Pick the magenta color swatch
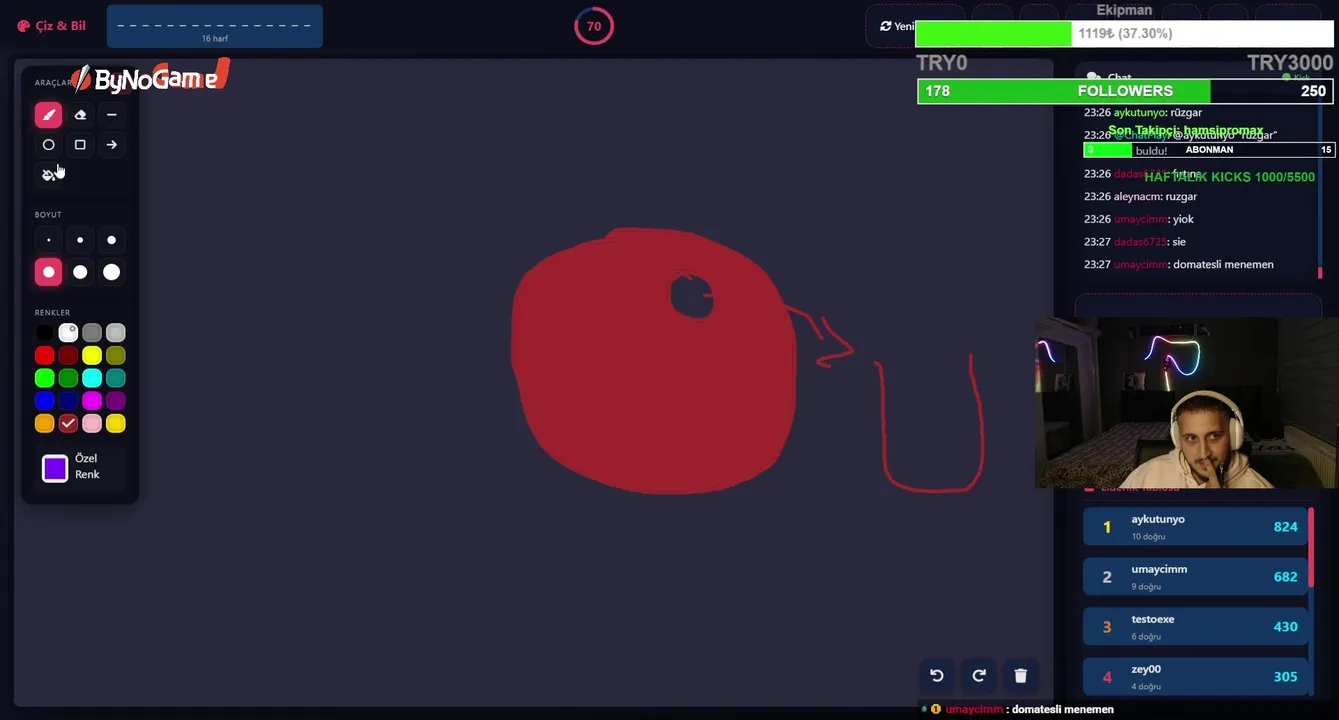This screenshot has width=1339, height=720. point(92,401)
